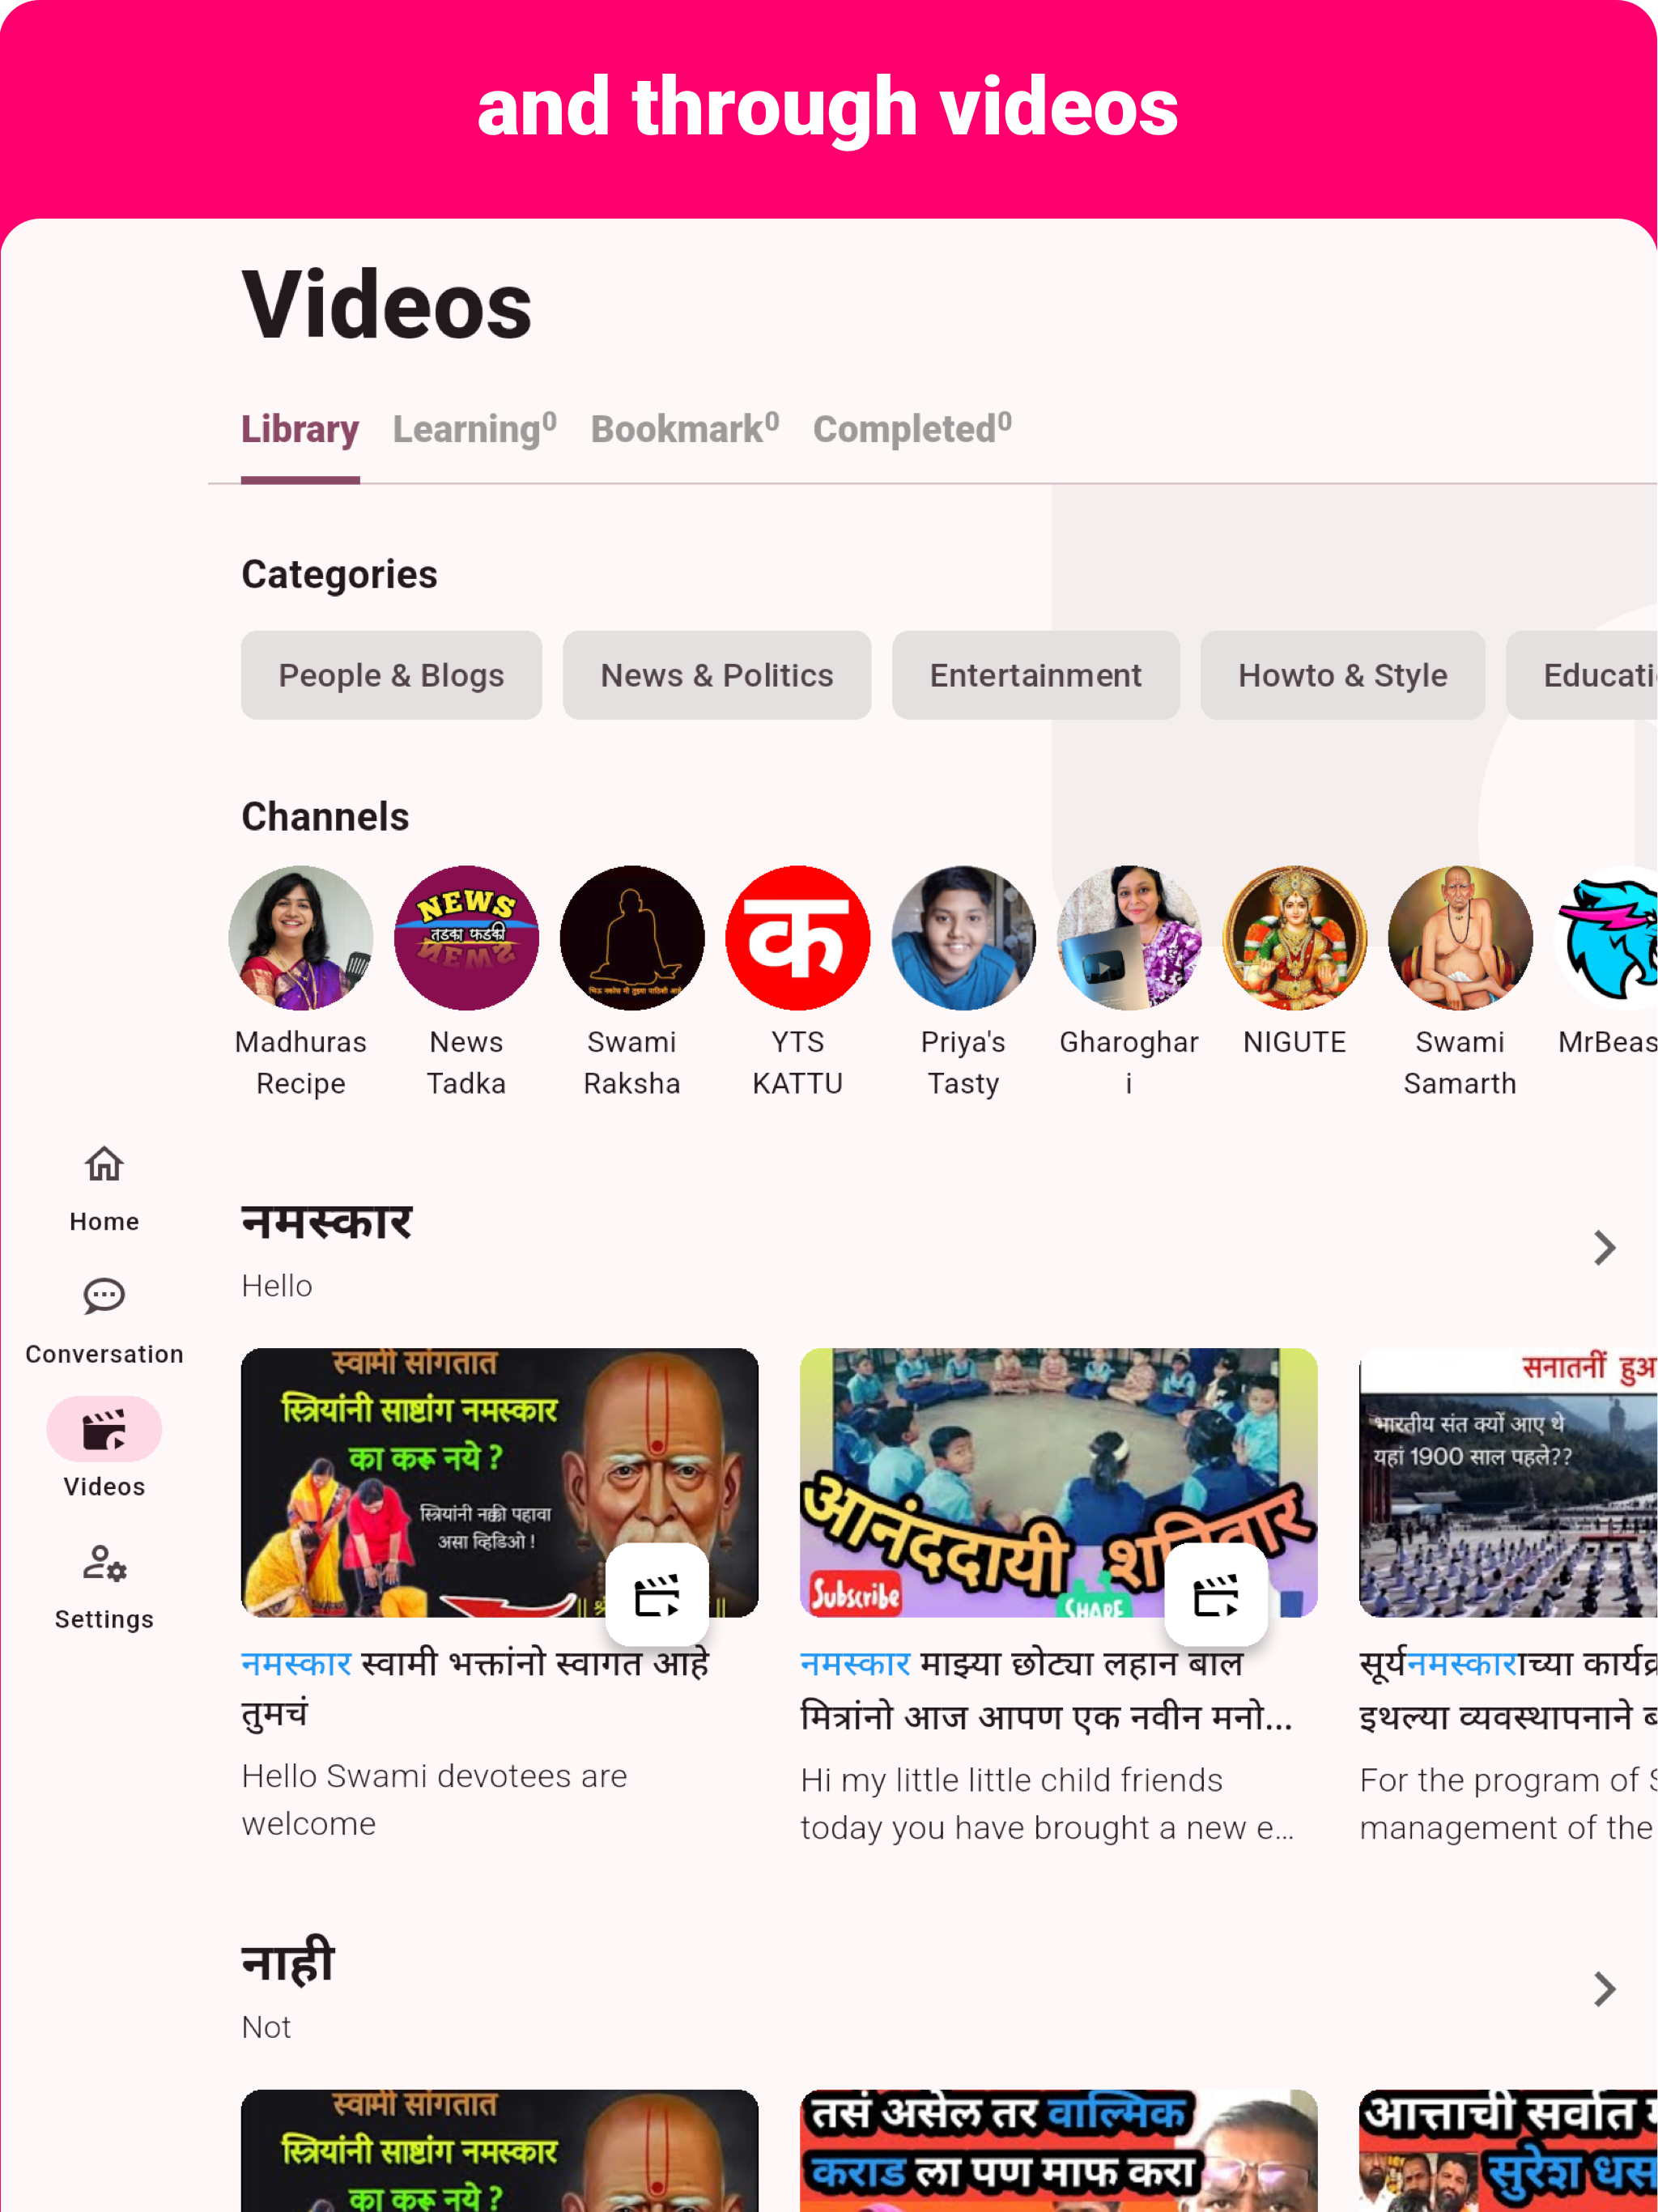Image resolution: width=1658 pixels, height=2212 pixels.
Task: Open MrBeast channel avatar
Action: click(1607, 938)
